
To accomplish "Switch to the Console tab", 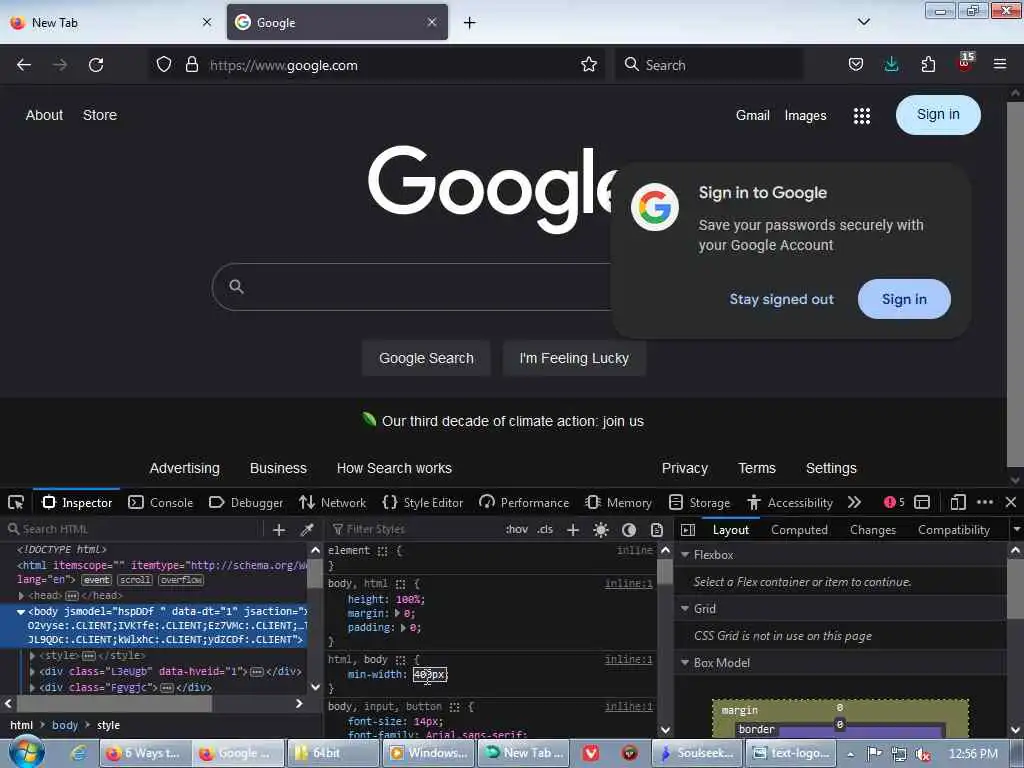I will point(161,502).
